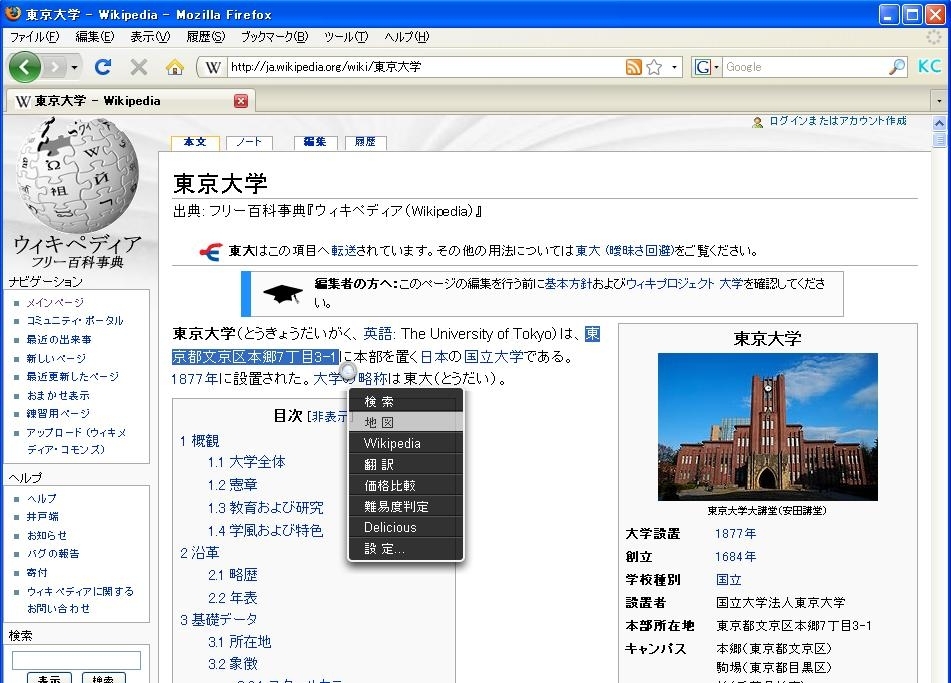Choose 検索 in the popup menu
The height and width of the screenshot is (683, 951).
pyautogui.click(x=406, y=402)
